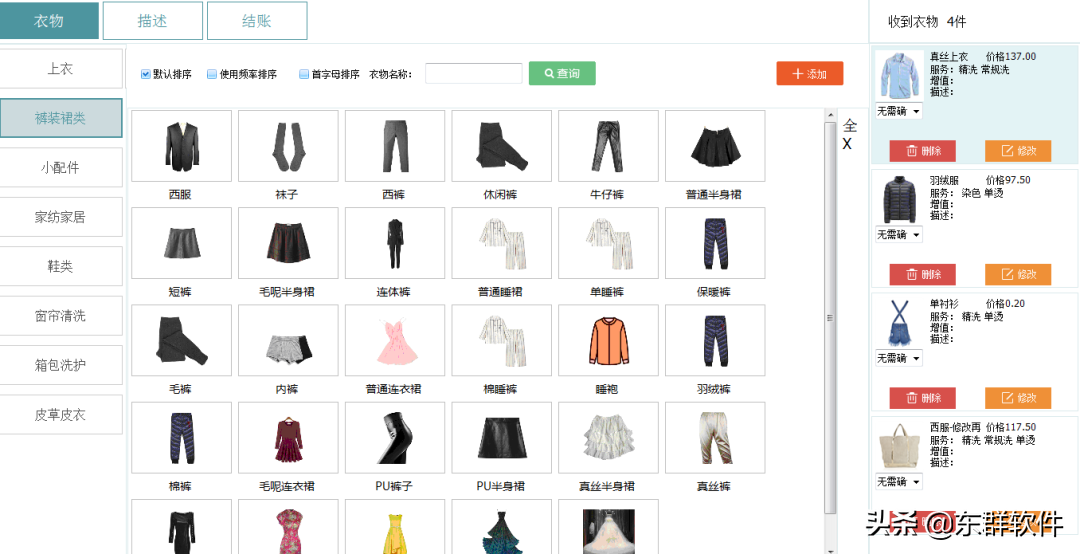The image size is (1080, 554).
Task: Click the down jacket thumbnail of 羽绒服
Action: click(899, 199)
